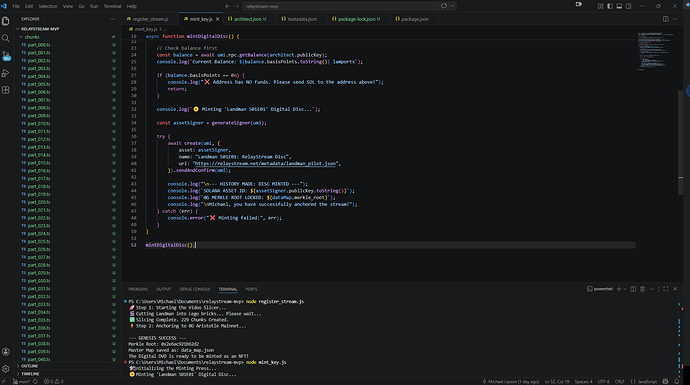Click new terminal plus icon
The width and height of the screenshot is (690, 385).
coord(619,289)
